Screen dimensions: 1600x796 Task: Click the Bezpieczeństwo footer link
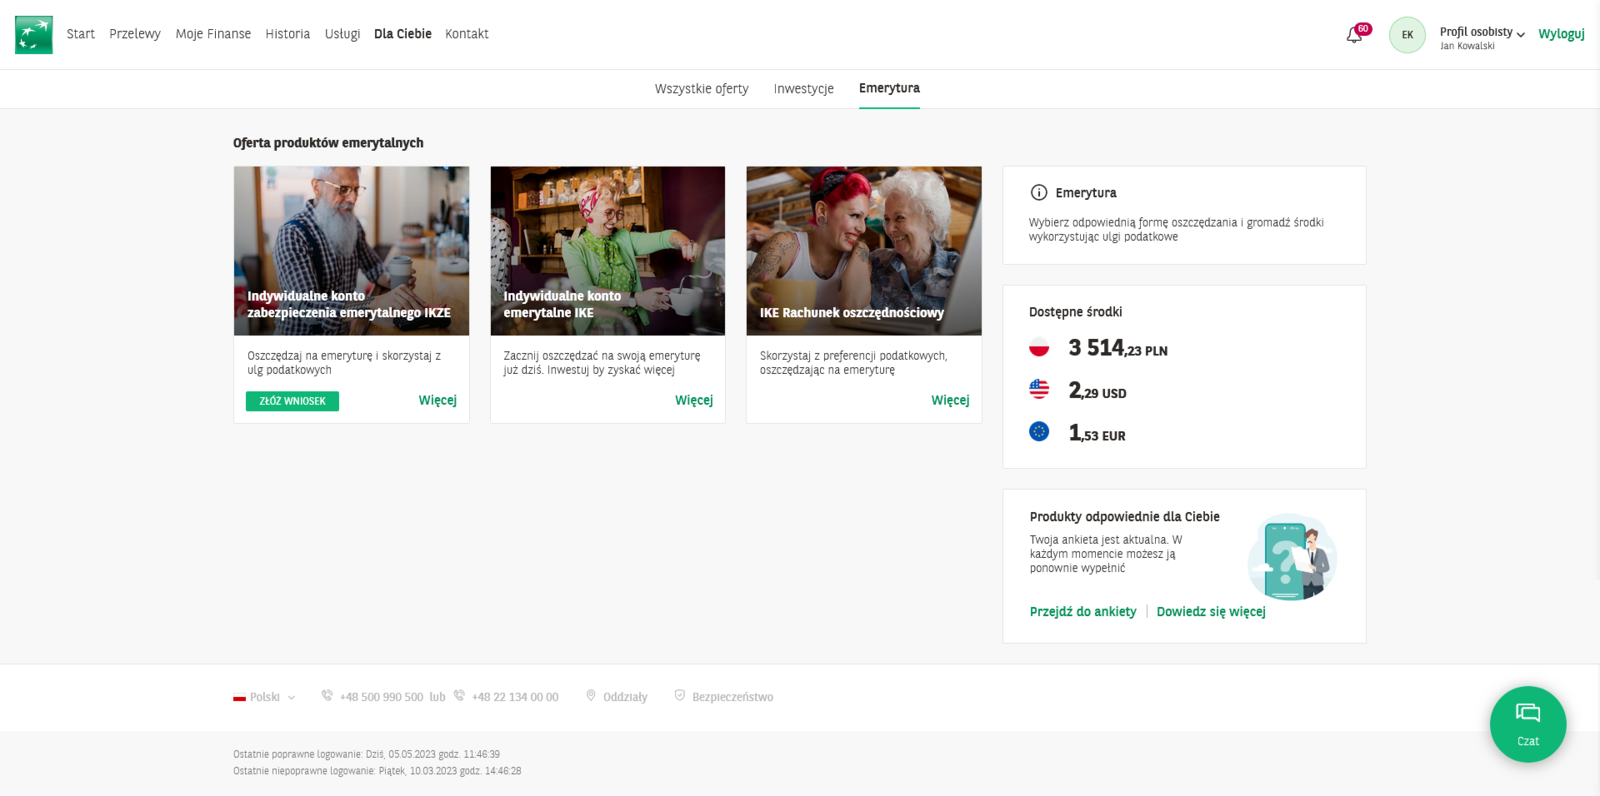[733, 697]
